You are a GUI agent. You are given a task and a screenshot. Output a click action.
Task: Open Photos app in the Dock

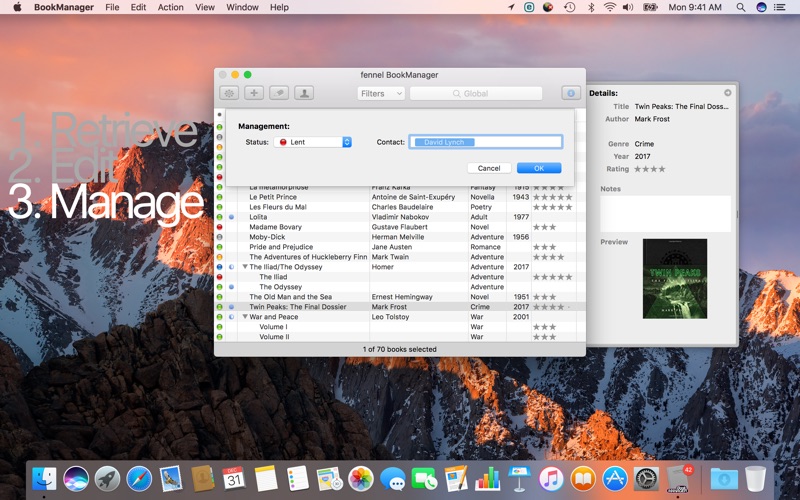pyautogui.click(x=361, y=479)
